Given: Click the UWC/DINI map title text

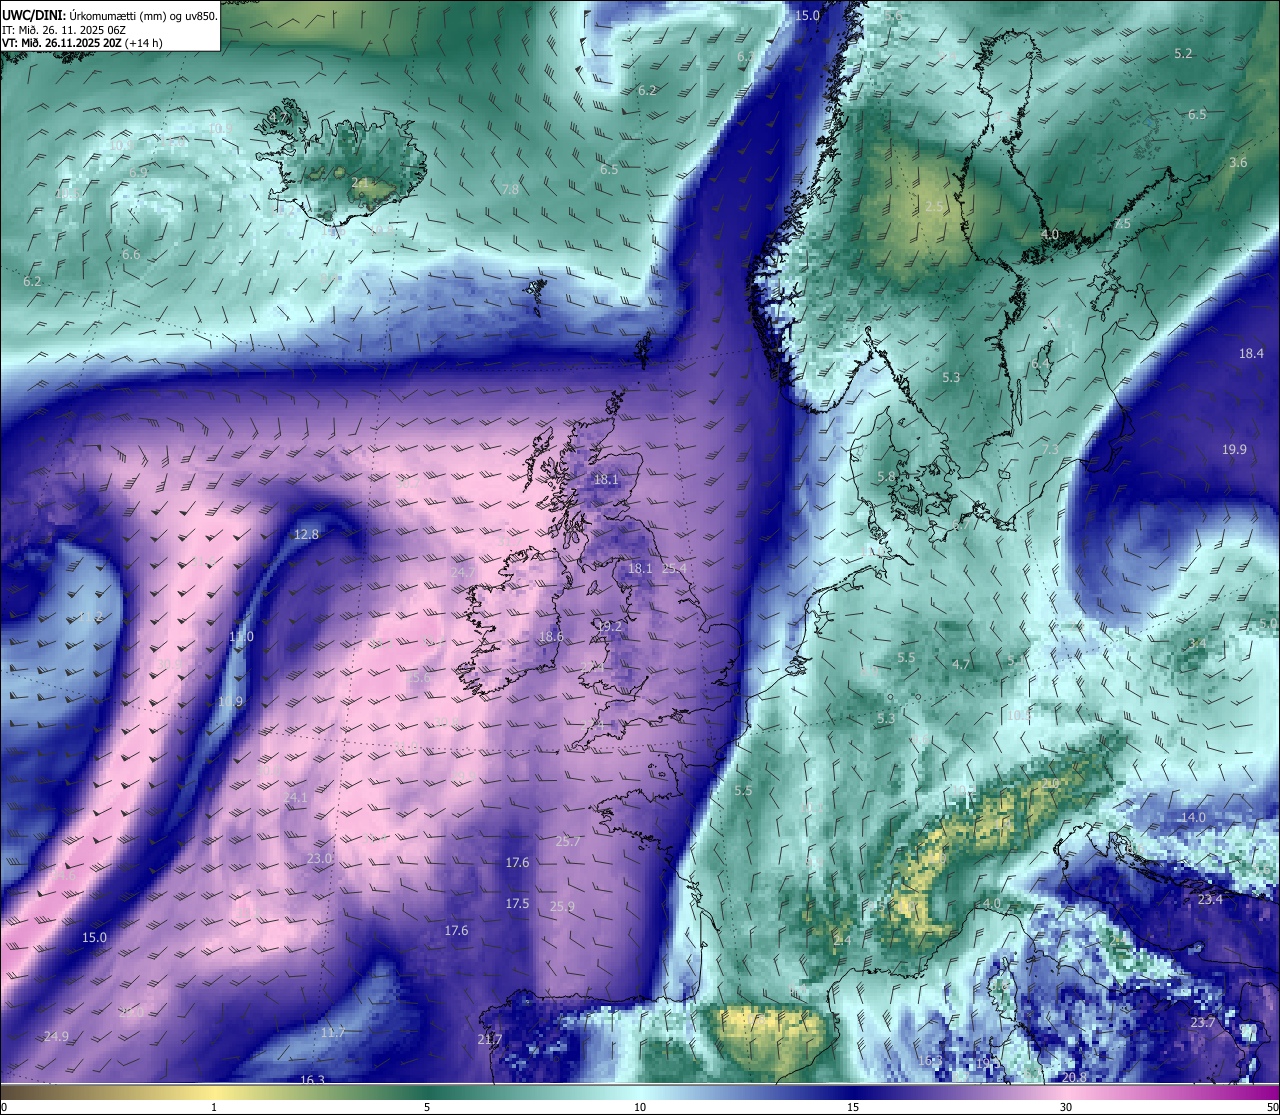Looking at the screenshot, I should click(x=109, y=14).
